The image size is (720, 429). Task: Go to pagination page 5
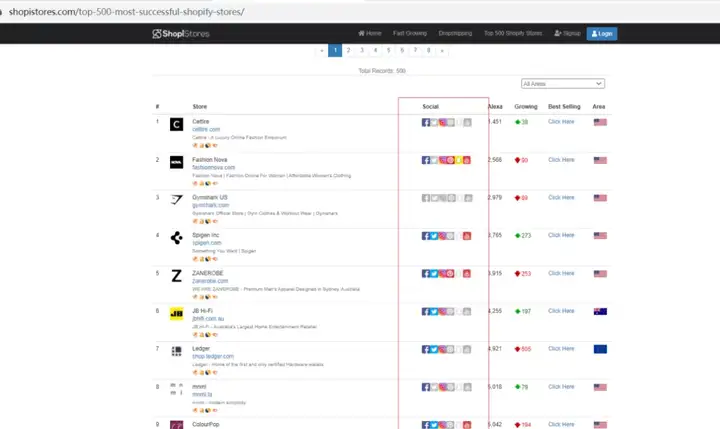click(388, 51)
